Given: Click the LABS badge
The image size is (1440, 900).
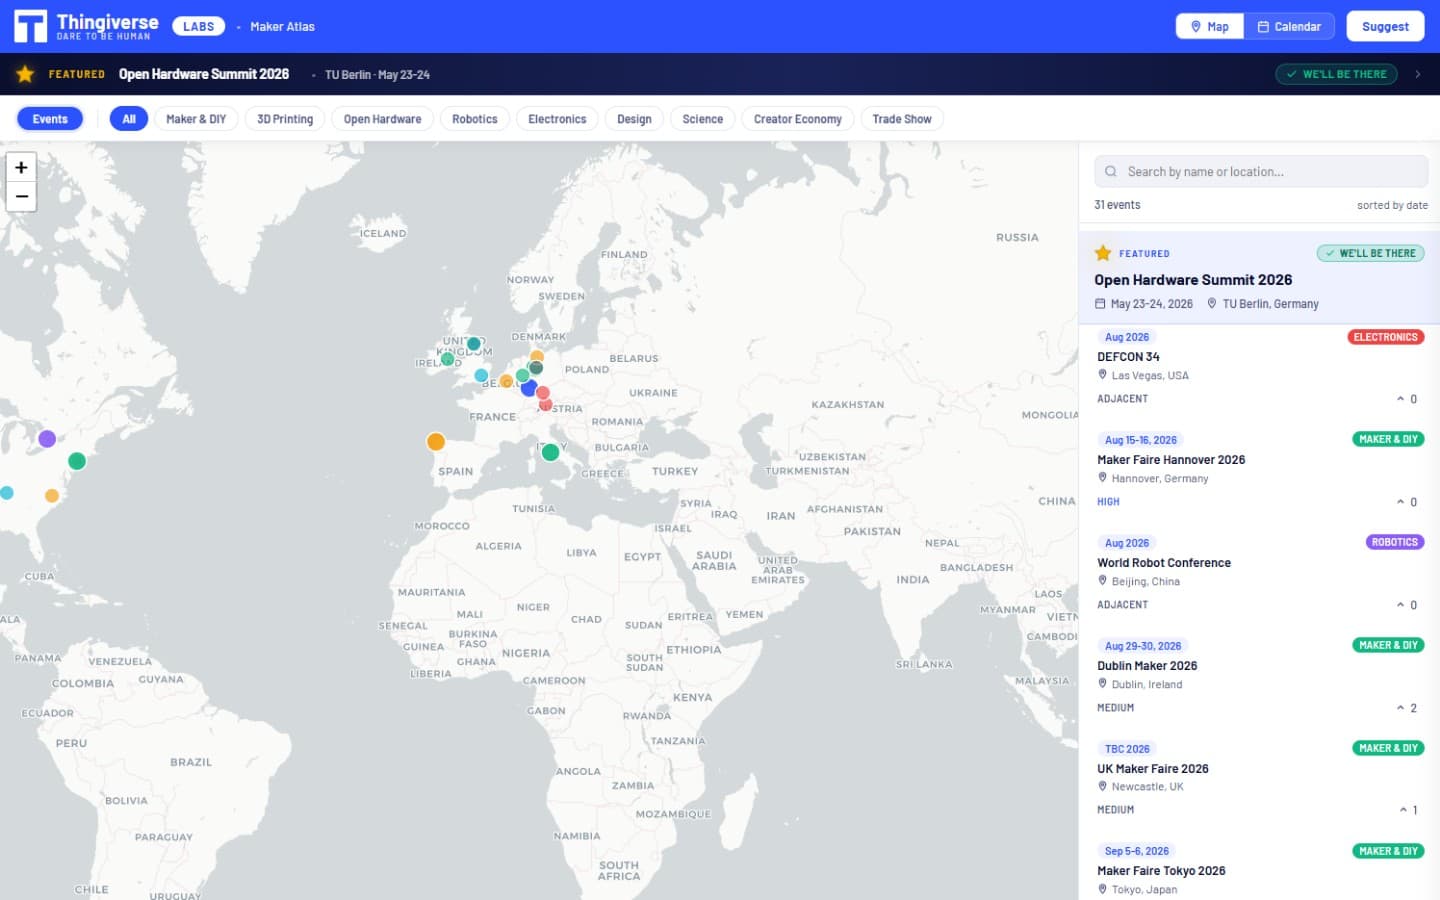Looking at the screenshot, I should pos(198,27).
